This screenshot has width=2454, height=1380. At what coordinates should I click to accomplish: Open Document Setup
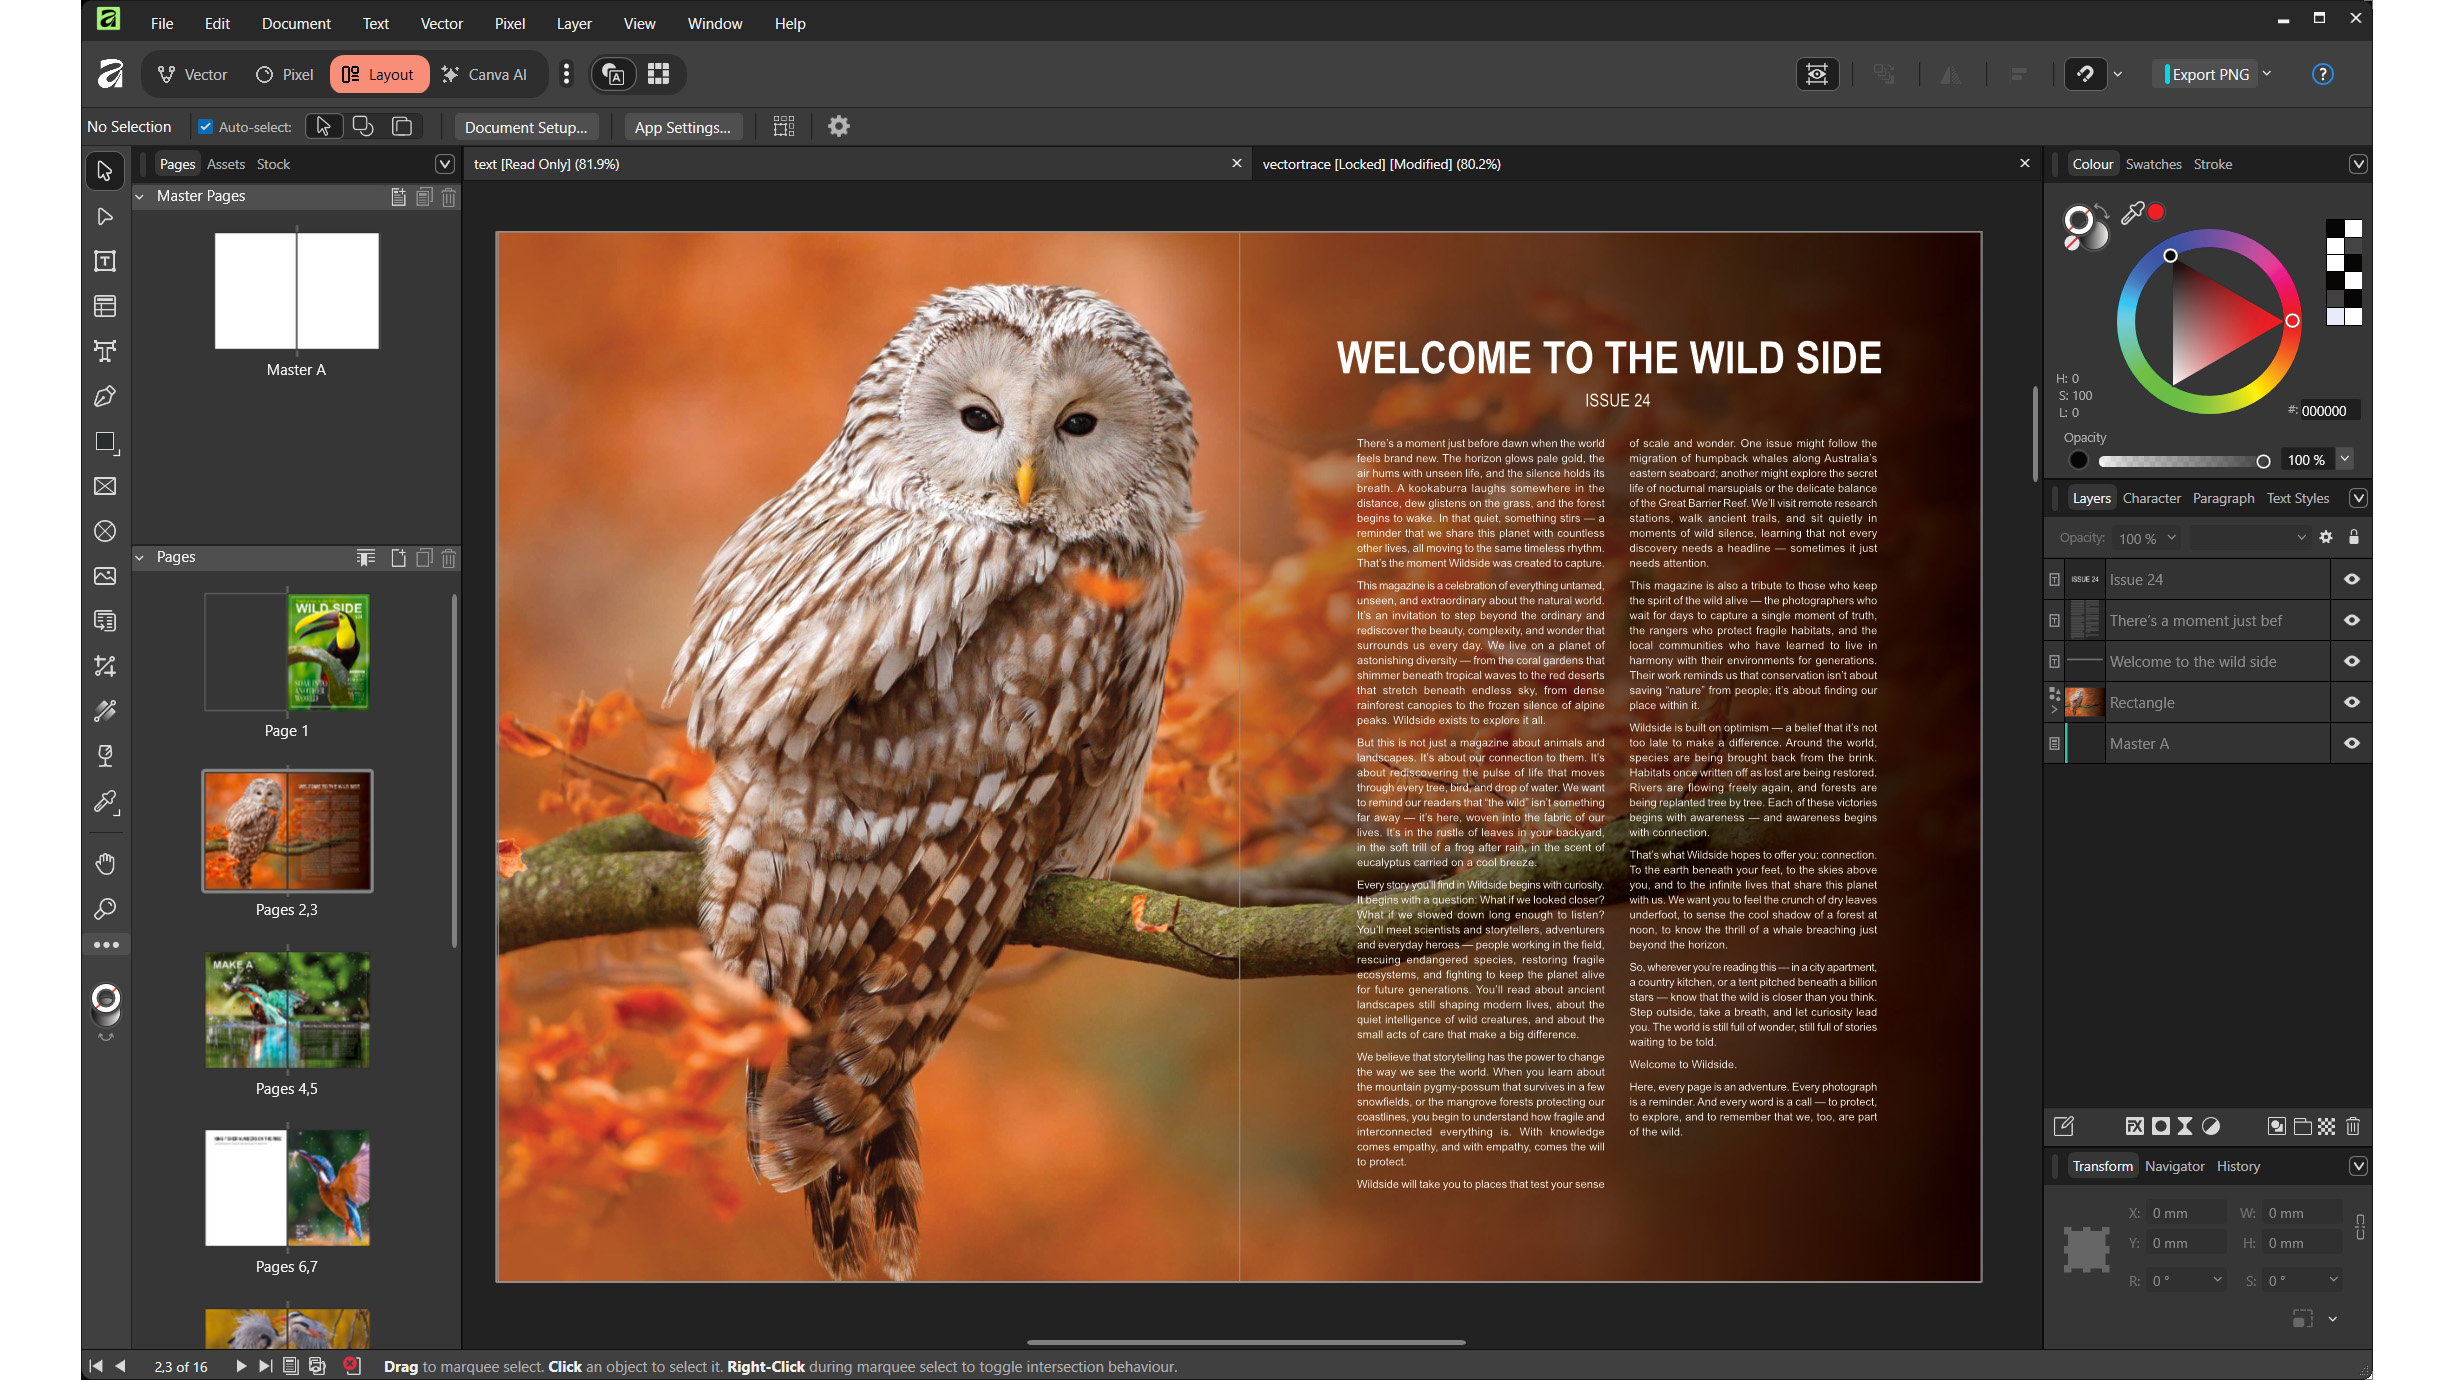(x=527, y=126)
